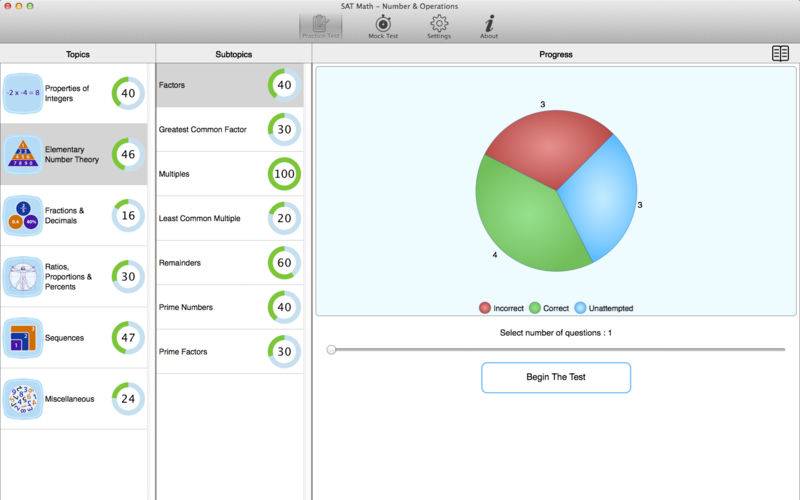Select the Elementary Number Theory topic label
800x500 pixels.
71,155
